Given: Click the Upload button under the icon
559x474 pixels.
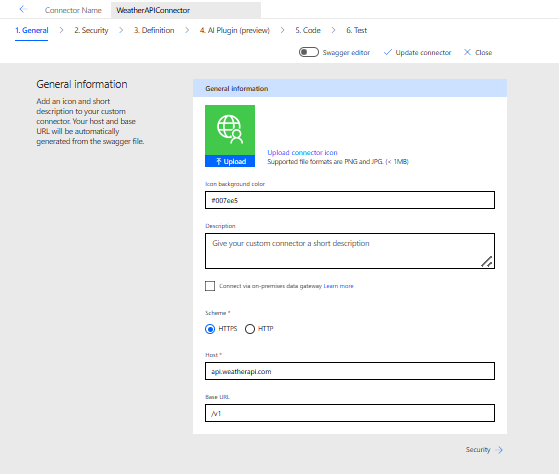Looking at the screenshot, I should pyautogui.click(x=230, y=161).
